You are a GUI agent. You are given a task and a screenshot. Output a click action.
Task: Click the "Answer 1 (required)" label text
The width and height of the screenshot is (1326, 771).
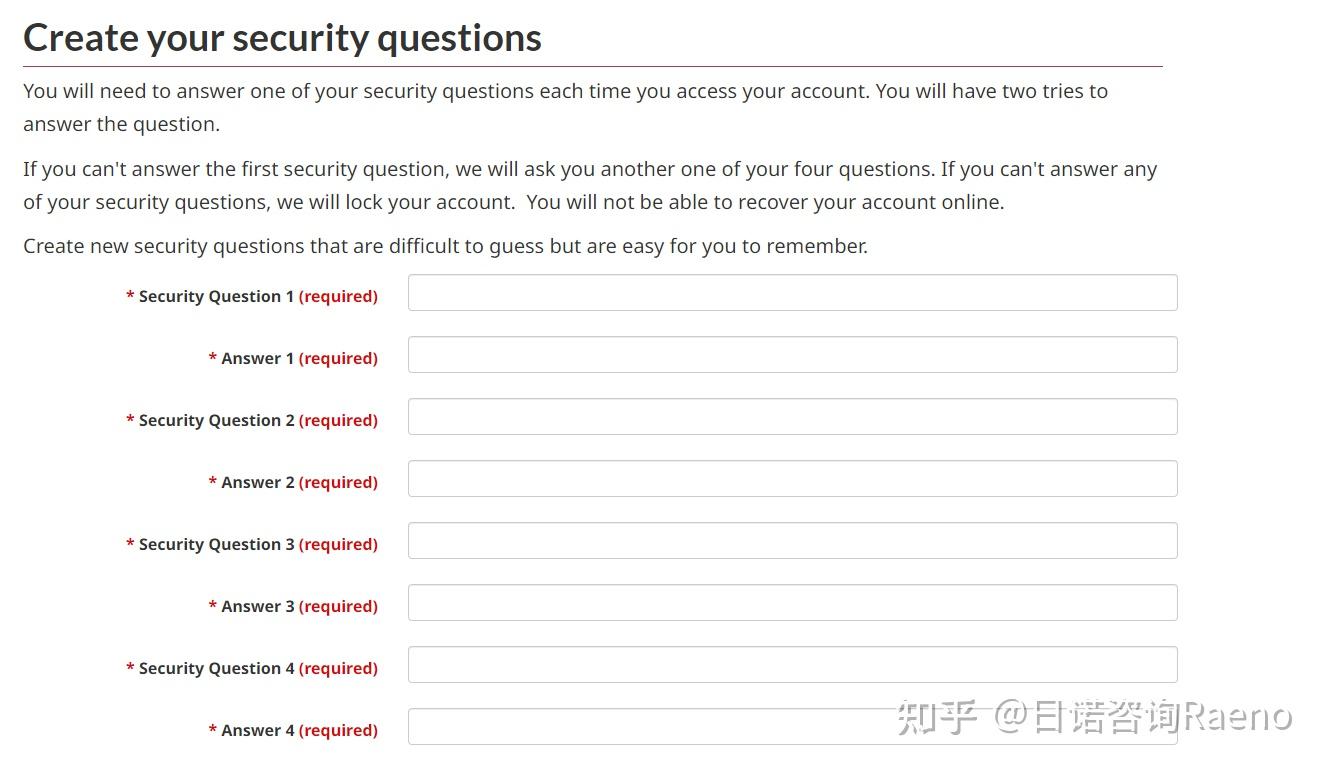(x=293, y=358)
